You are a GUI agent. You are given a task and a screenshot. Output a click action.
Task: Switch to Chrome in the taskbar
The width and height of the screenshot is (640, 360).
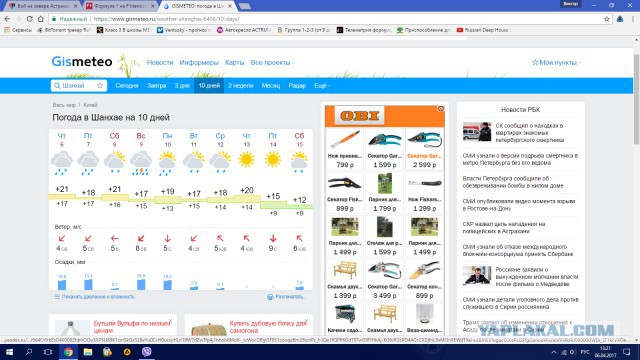(68, 352)
